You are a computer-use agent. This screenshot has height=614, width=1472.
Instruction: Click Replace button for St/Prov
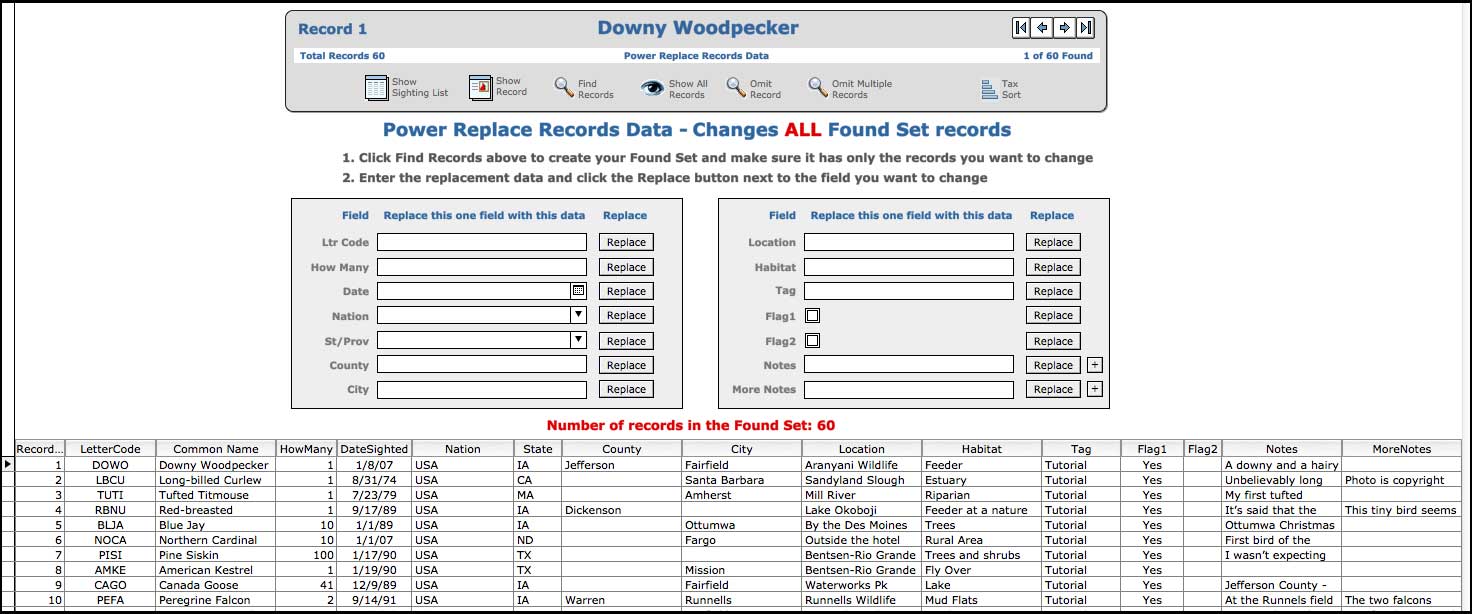pyautogui.click(x=626, y=341)
